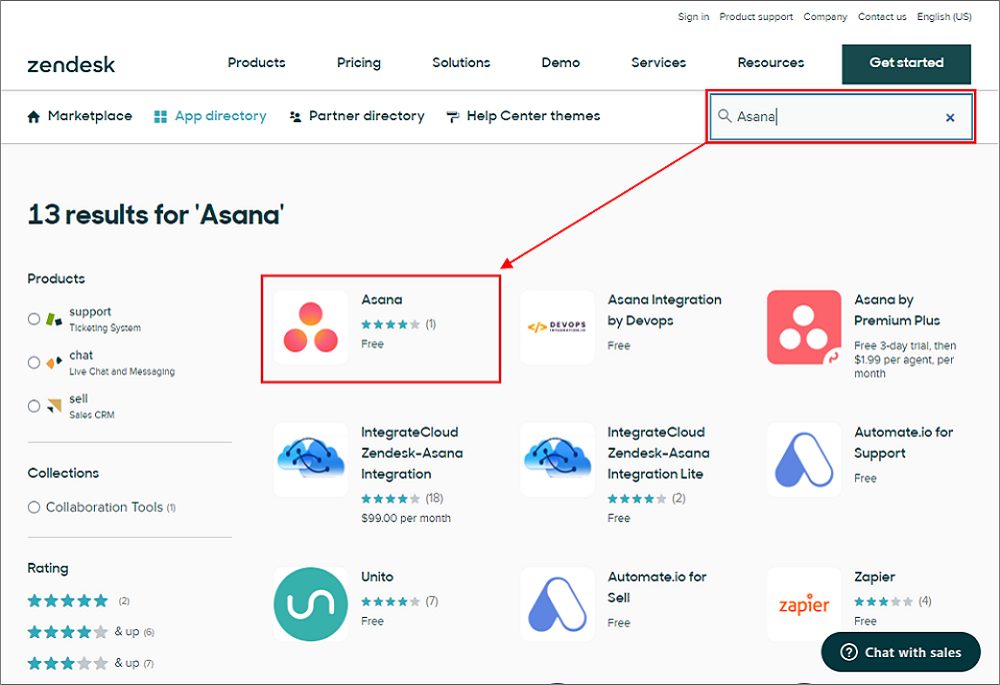Click the Asana star rating
1000x685 pixels.
[x=390, y=325]
